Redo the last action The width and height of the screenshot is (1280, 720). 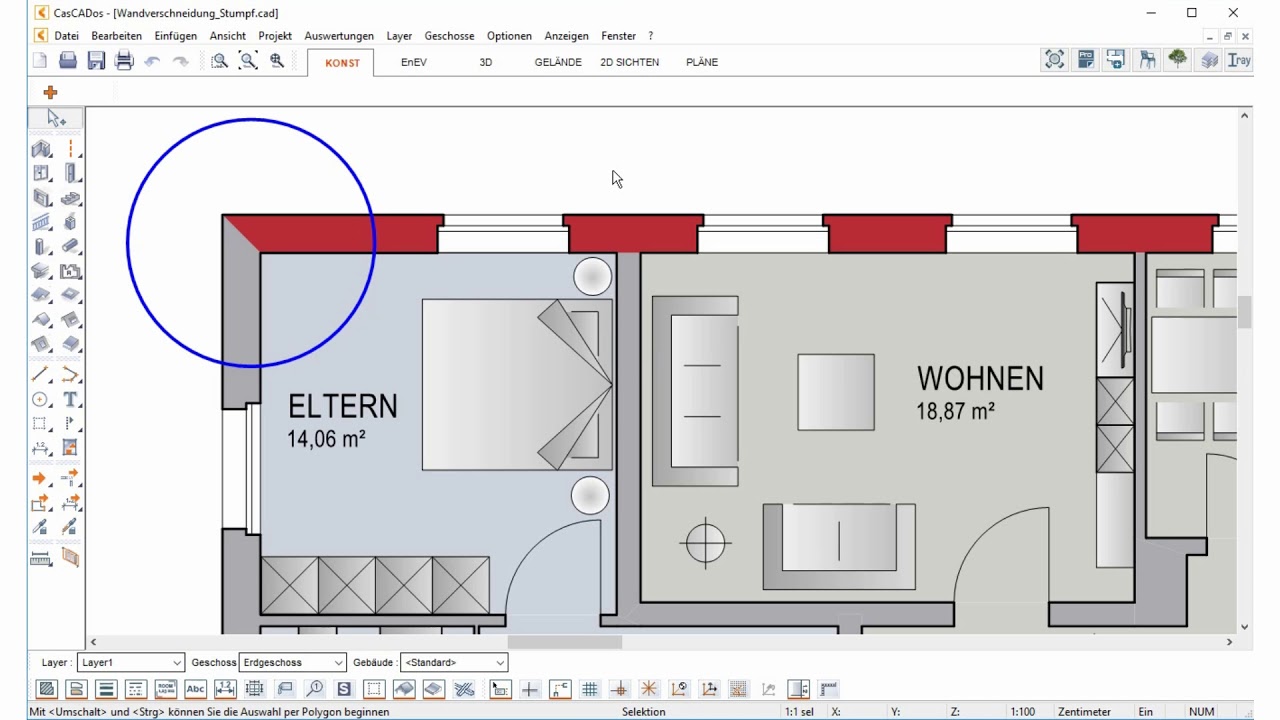(x=180, y=61)
